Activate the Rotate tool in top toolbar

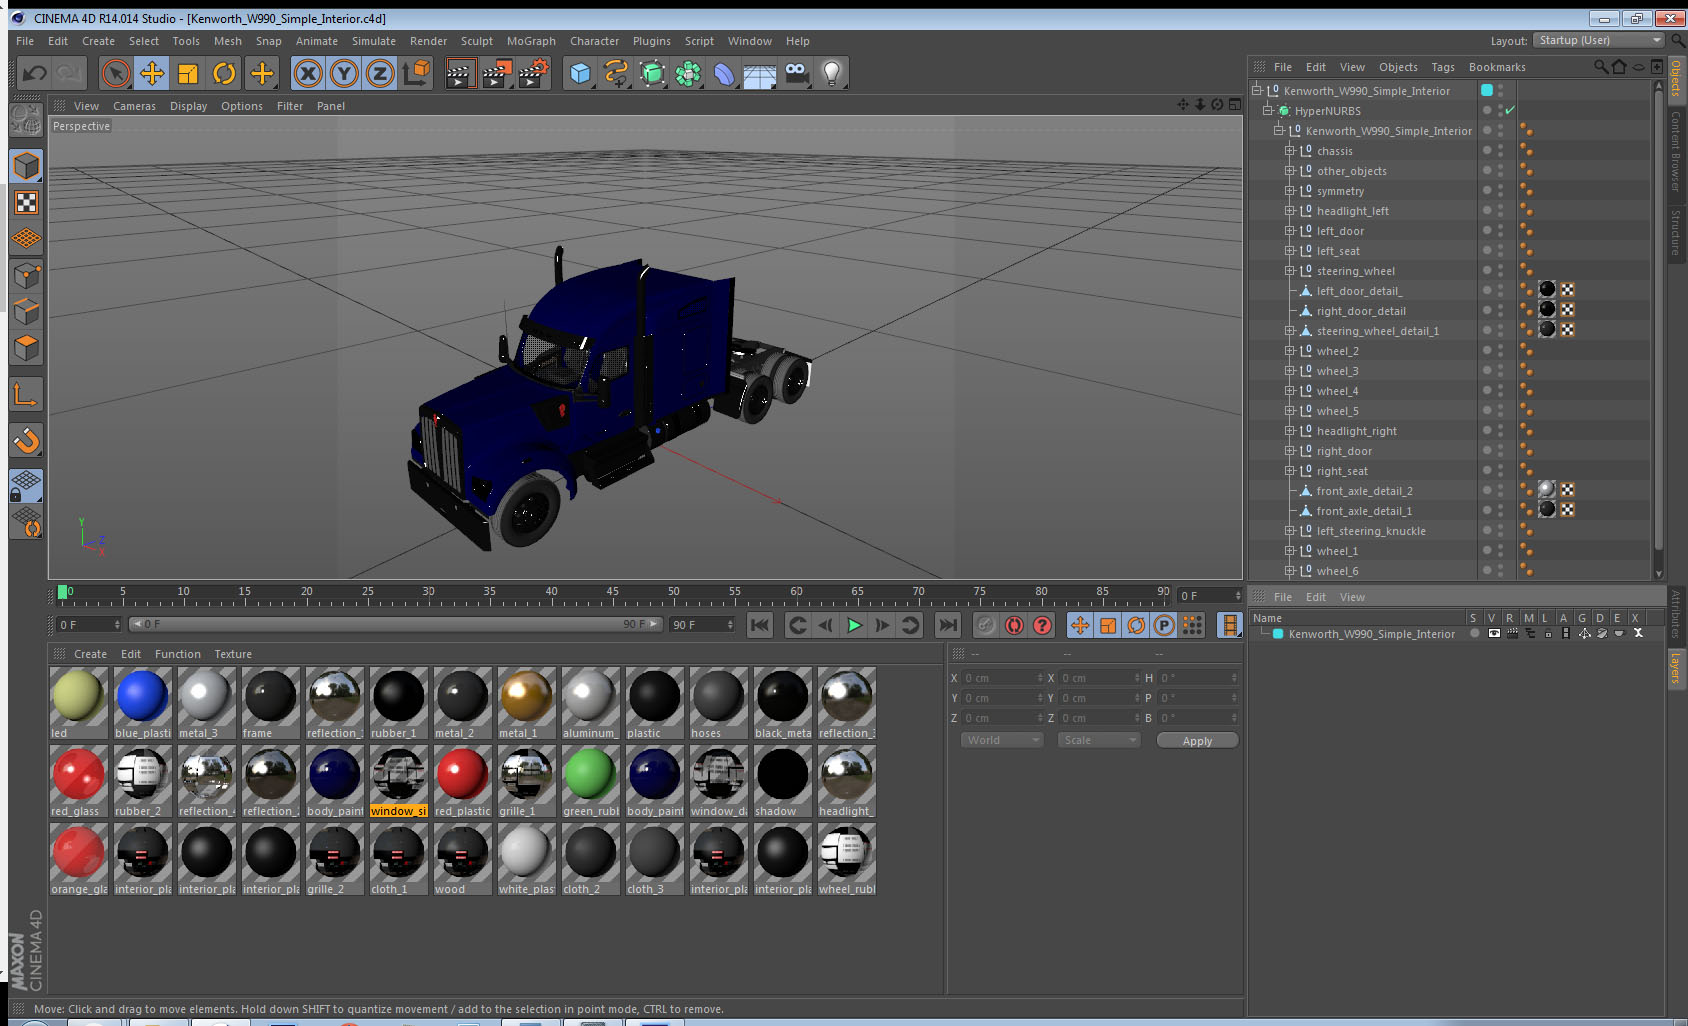click(224, 73)
